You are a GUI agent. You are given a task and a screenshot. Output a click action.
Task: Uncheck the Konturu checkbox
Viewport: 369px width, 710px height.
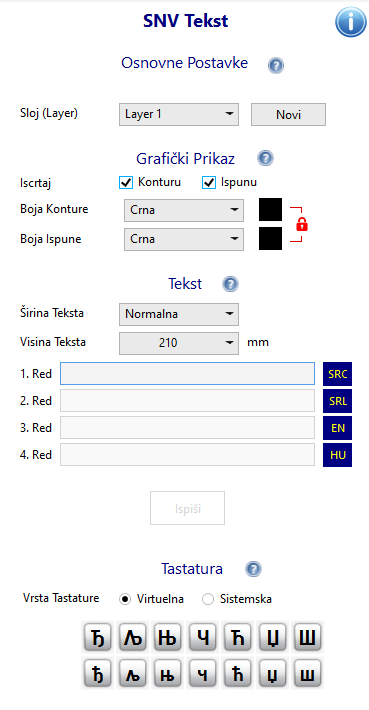(x=125, y=182)
